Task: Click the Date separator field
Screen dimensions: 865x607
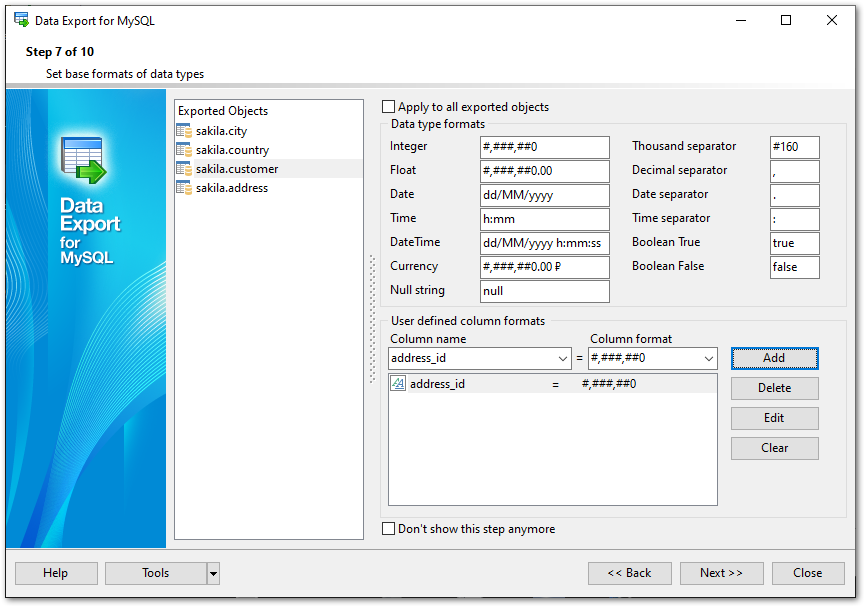Action: (x=794, y=195)
